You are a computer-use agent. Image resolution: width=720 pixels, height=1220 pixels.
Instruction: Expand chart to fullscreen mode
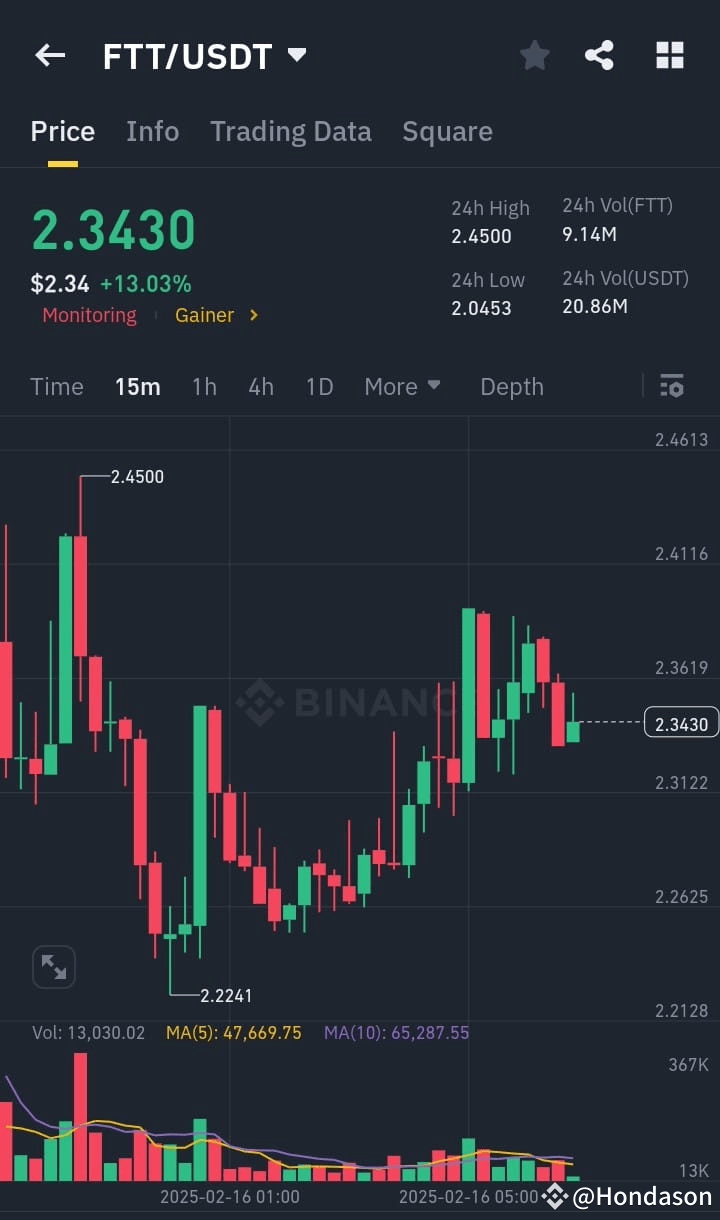53,966
